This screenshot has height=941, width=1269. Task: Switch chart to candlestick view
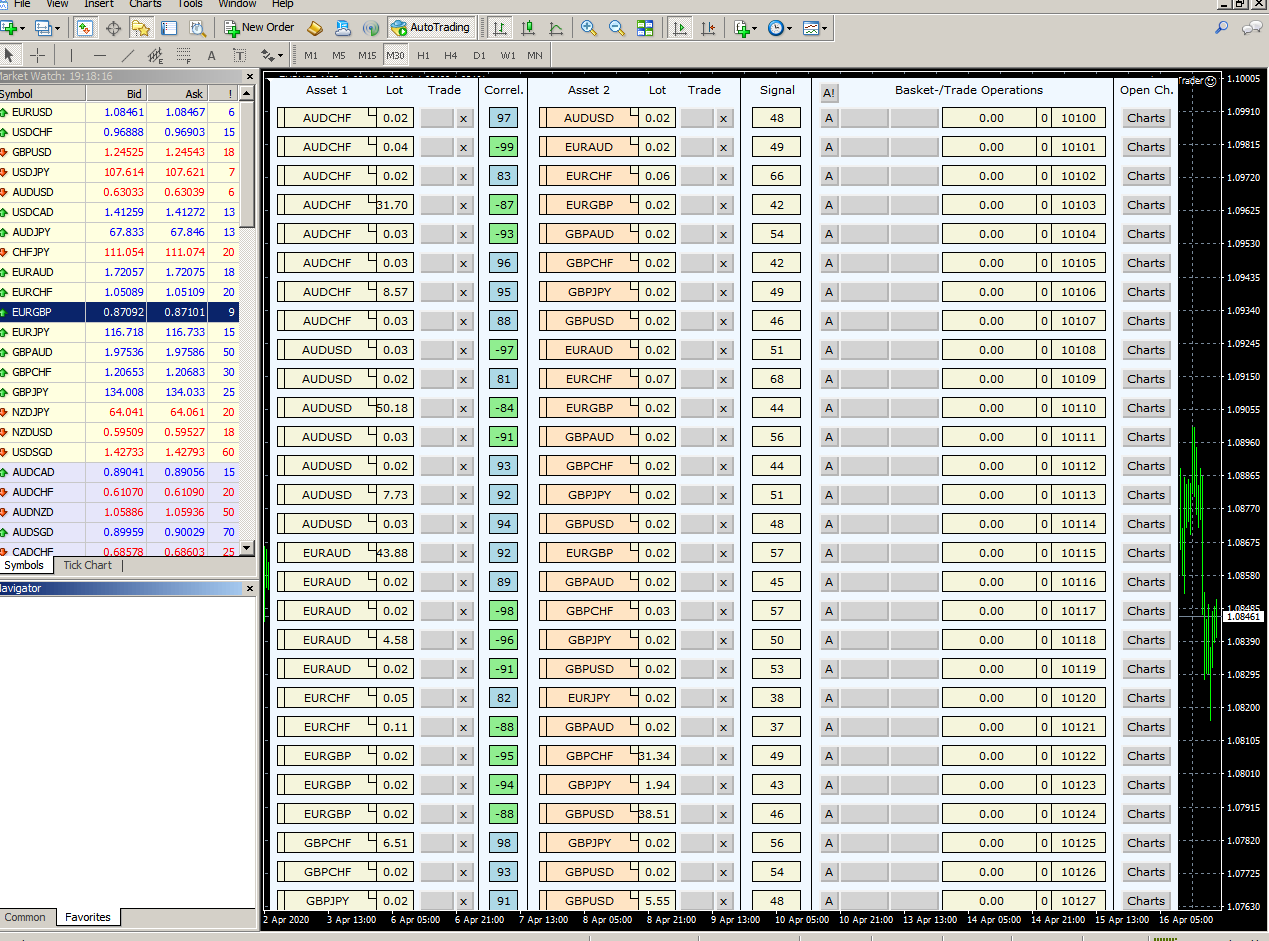click(x=527, y=28)
